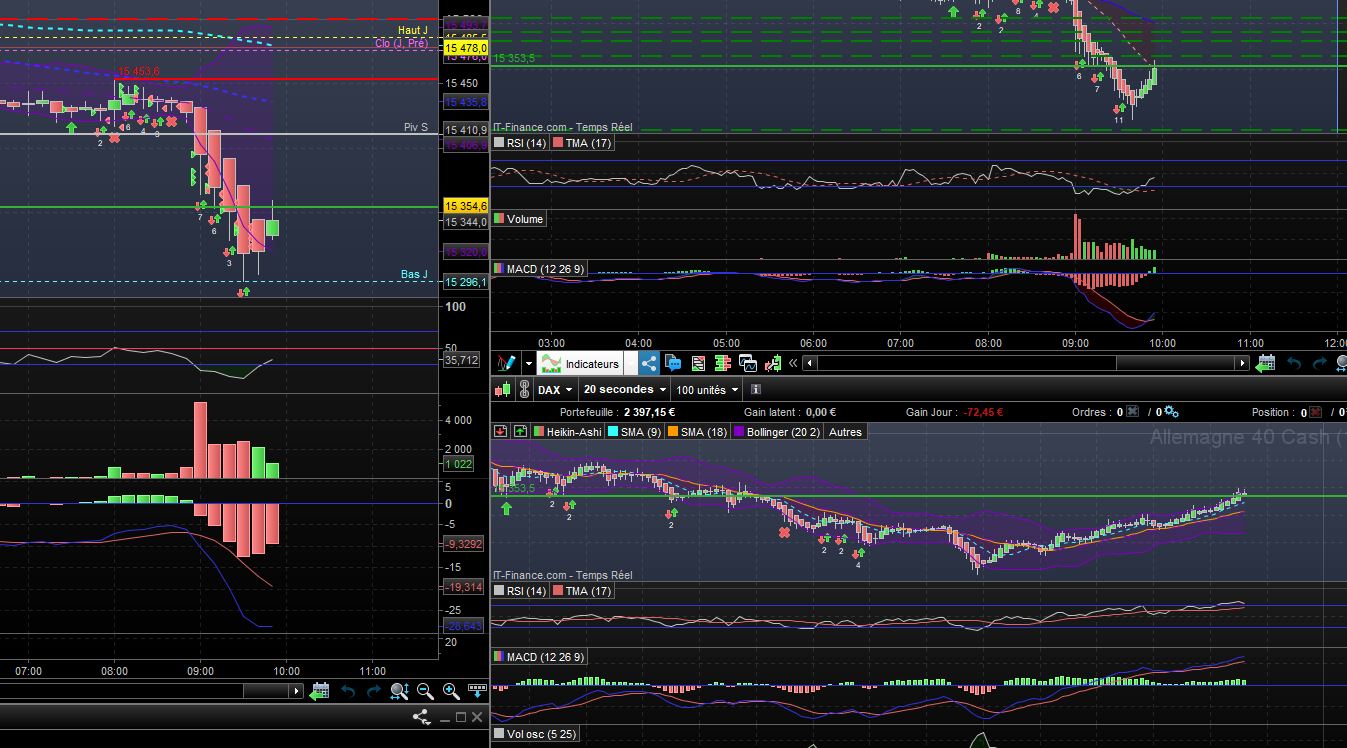Expand the hidden toolbar items chevron
Viewport: 1347px width, 748px height.
click(x=793, y=364)
